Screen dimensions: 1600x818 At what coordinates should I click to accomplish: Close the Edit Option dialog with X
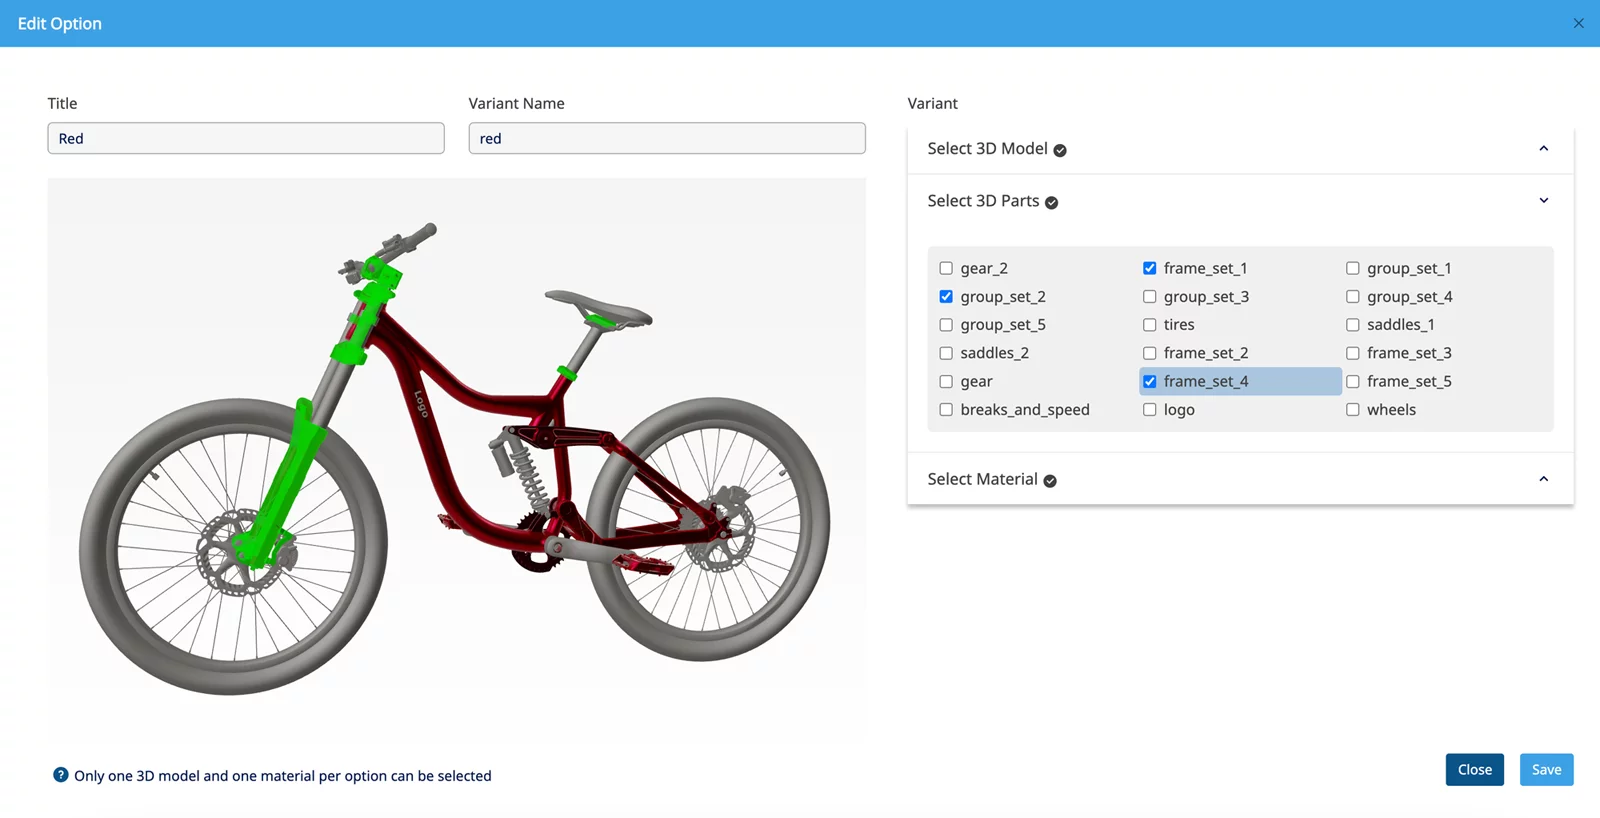click(1578, 23)
